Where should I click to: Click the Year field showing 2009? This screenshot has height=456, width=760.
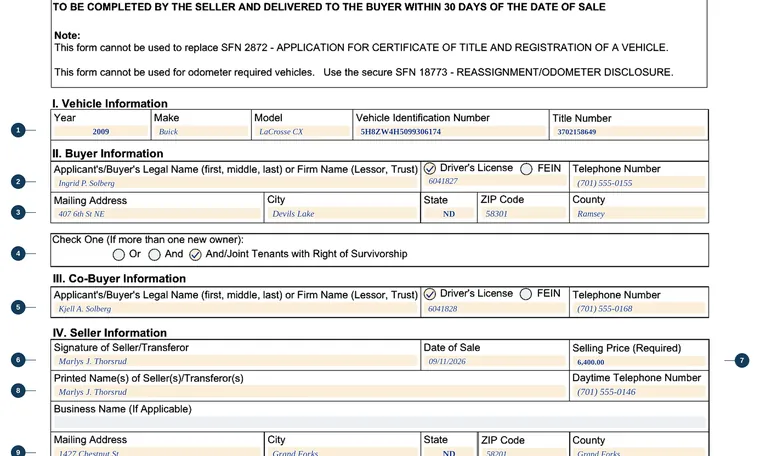101,131
